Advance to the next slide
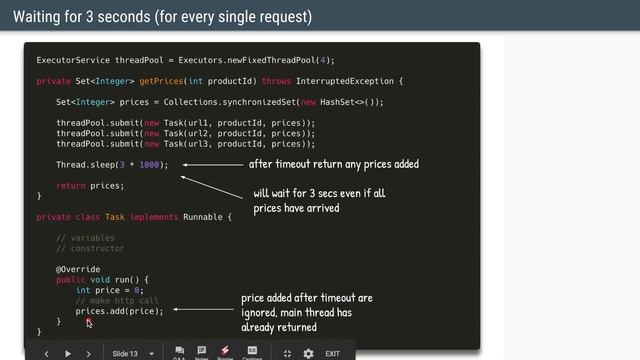The image size is (640, 360). click(x=89, y=353)
